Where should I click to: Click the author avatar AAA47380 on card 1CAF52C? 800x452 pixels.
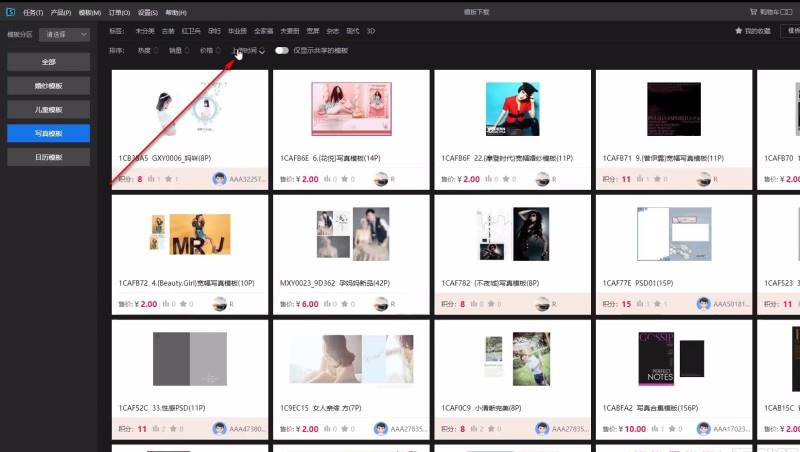pyautogui.click(x=219, y=429)
